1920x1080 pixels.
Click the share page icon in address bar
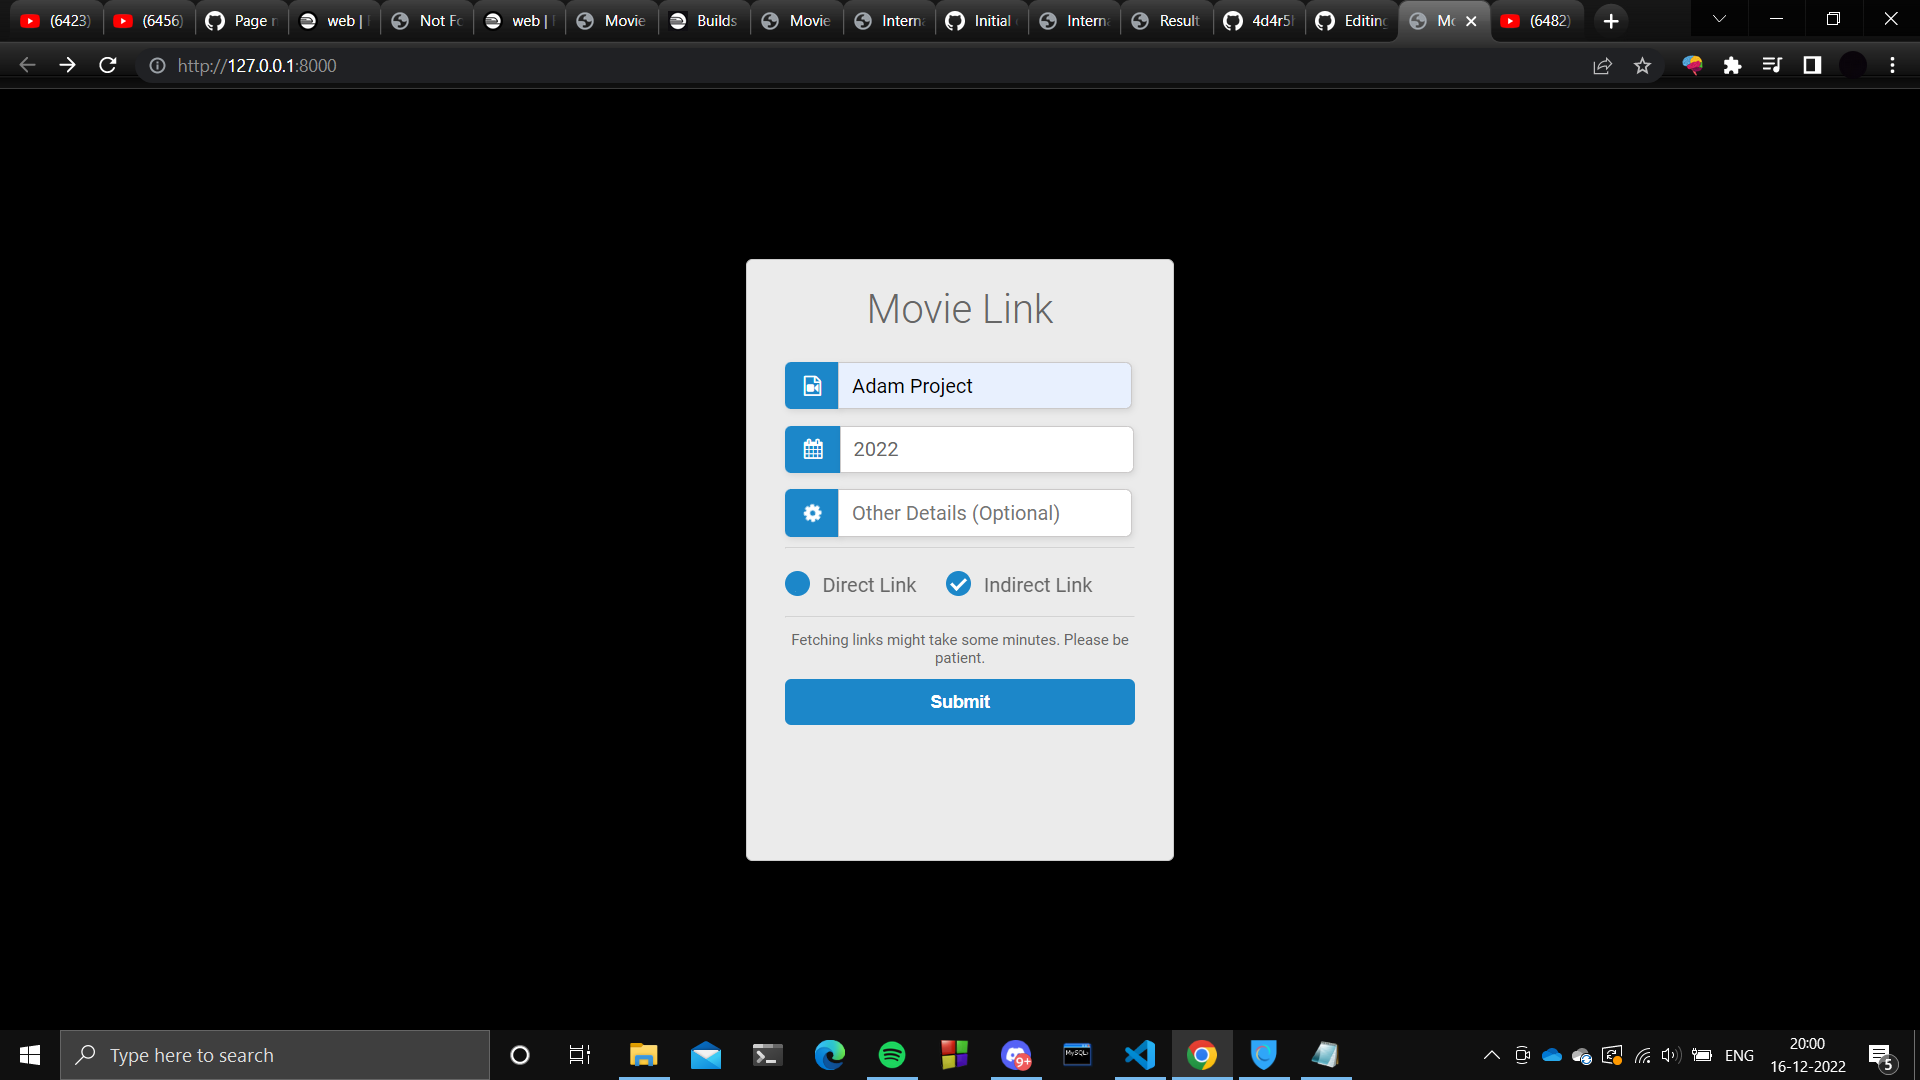(1602, 66)
